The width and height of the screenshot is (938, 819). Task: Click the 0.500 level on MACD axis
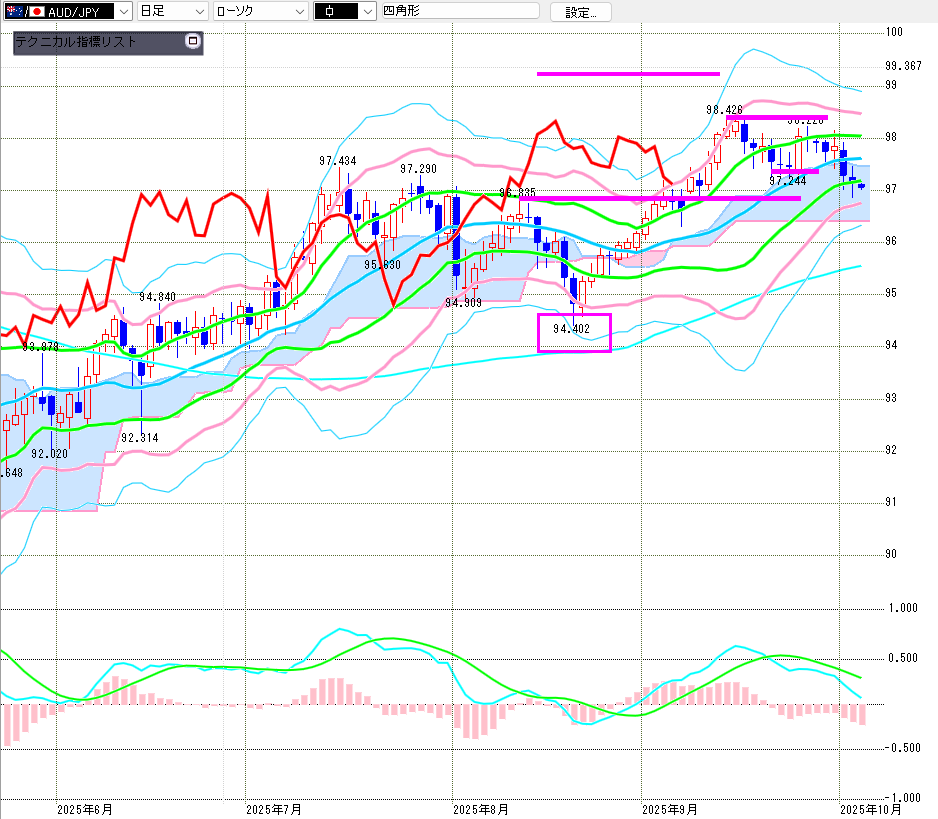point(903,658)
